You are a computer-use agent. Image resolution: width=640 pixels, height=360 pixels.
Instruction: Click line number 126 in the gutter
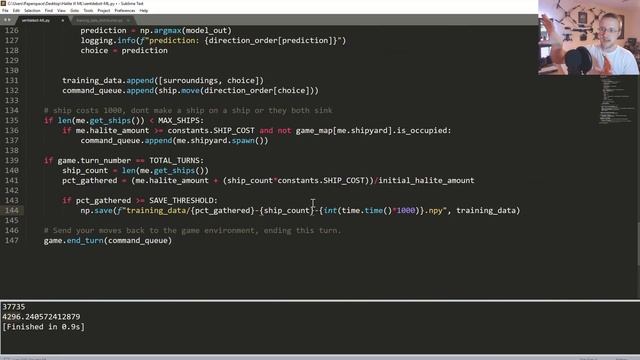(x=11, y=31)
